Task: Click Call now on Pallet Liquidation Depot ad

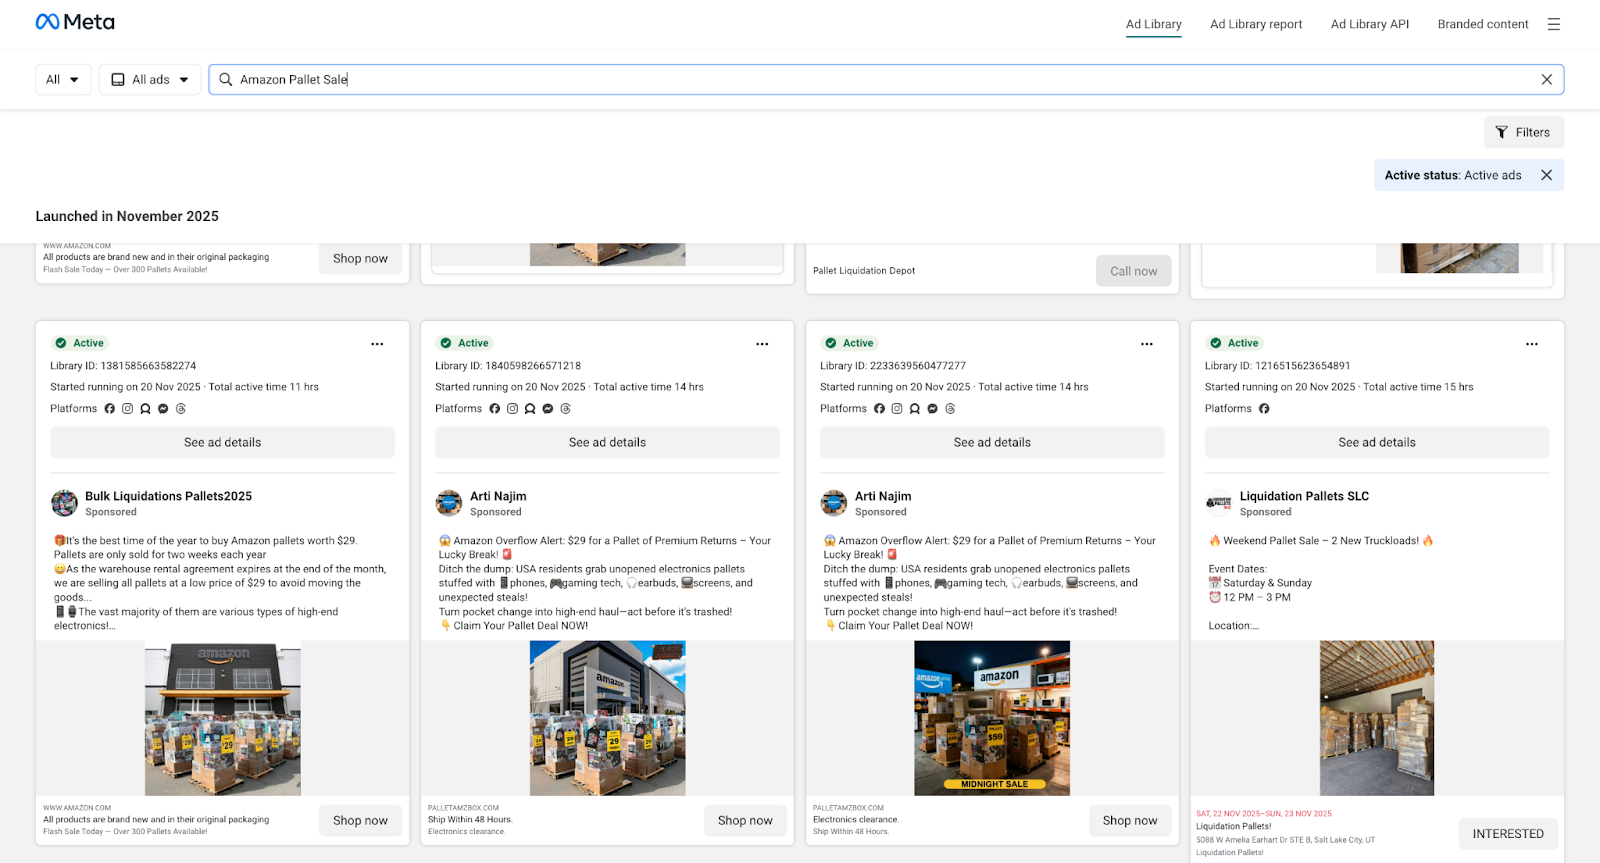Action: point(1134,271)
